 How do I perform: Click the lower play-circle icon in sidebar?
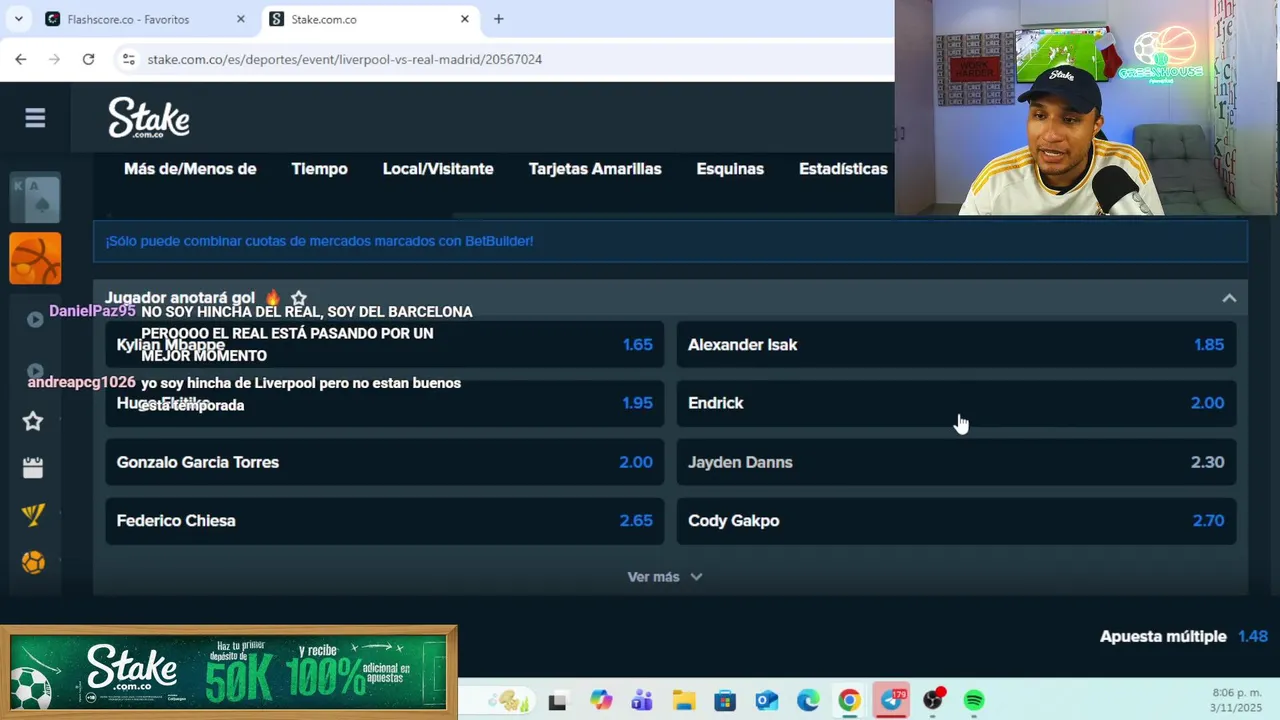point(35,371)
